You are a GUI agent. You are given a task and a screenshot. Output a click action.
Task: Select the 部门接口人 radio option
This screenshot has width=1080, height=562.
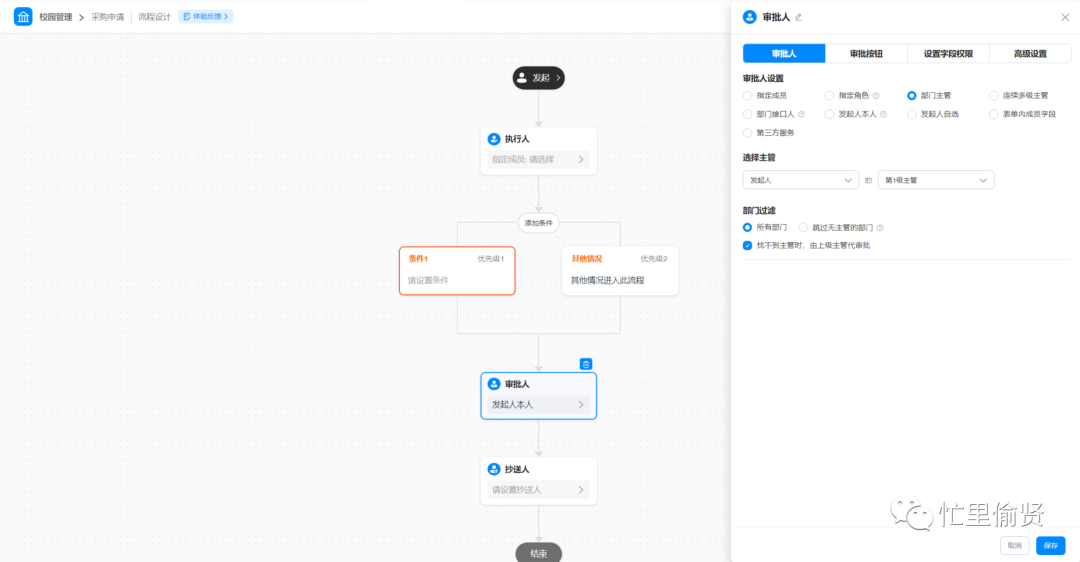click(747, 114)
